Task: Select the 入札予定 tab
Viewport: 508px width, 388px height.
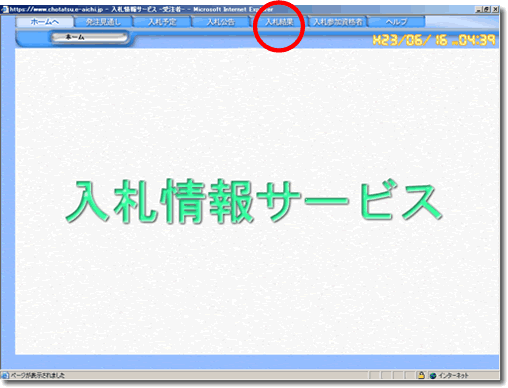Action: pyautogui.click(x=162, y=22)
